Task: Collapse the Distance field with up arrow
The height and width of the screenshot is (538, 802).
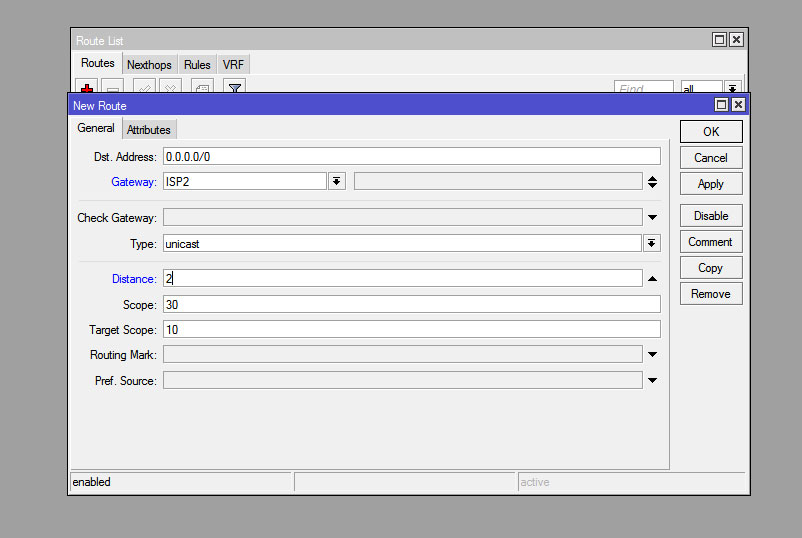Action: (x=652, y=279)
